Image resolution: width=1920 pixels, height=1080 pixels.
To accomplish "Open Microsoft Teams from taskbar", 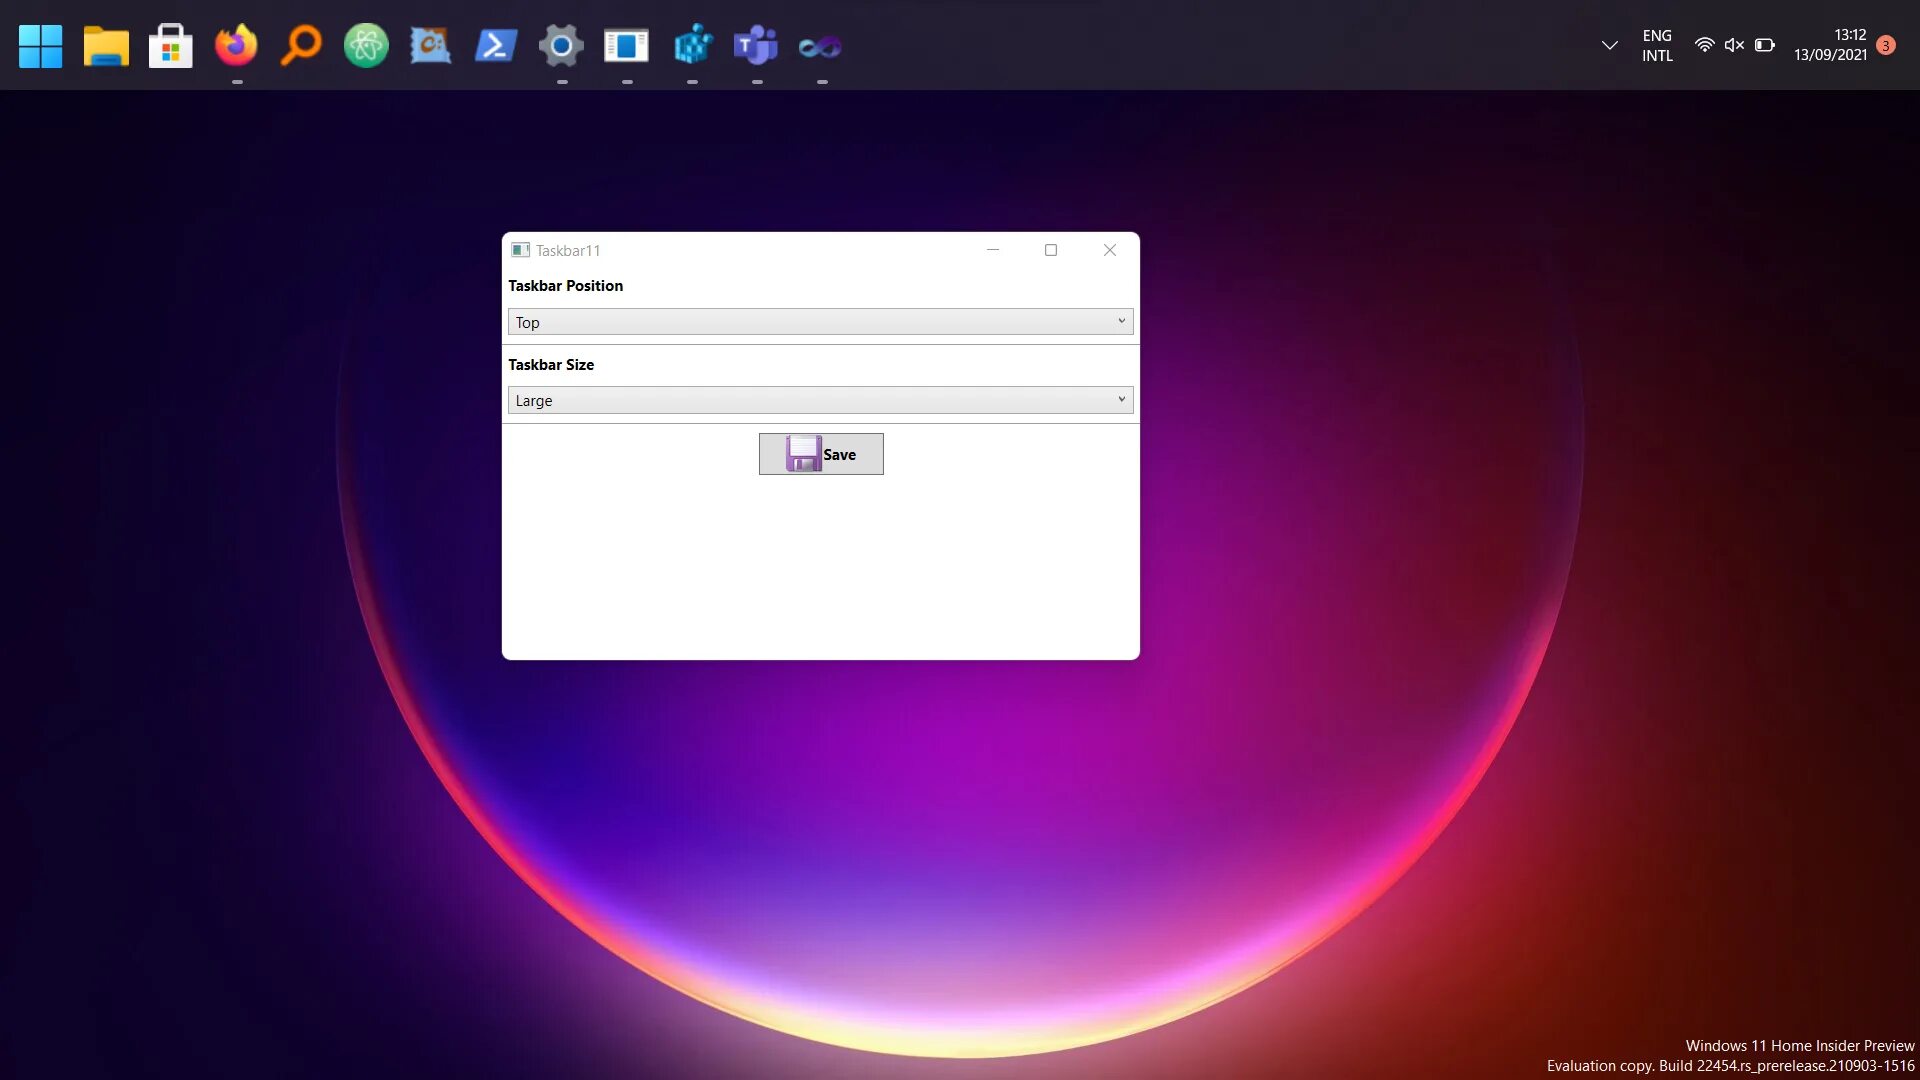I will 756,46.
